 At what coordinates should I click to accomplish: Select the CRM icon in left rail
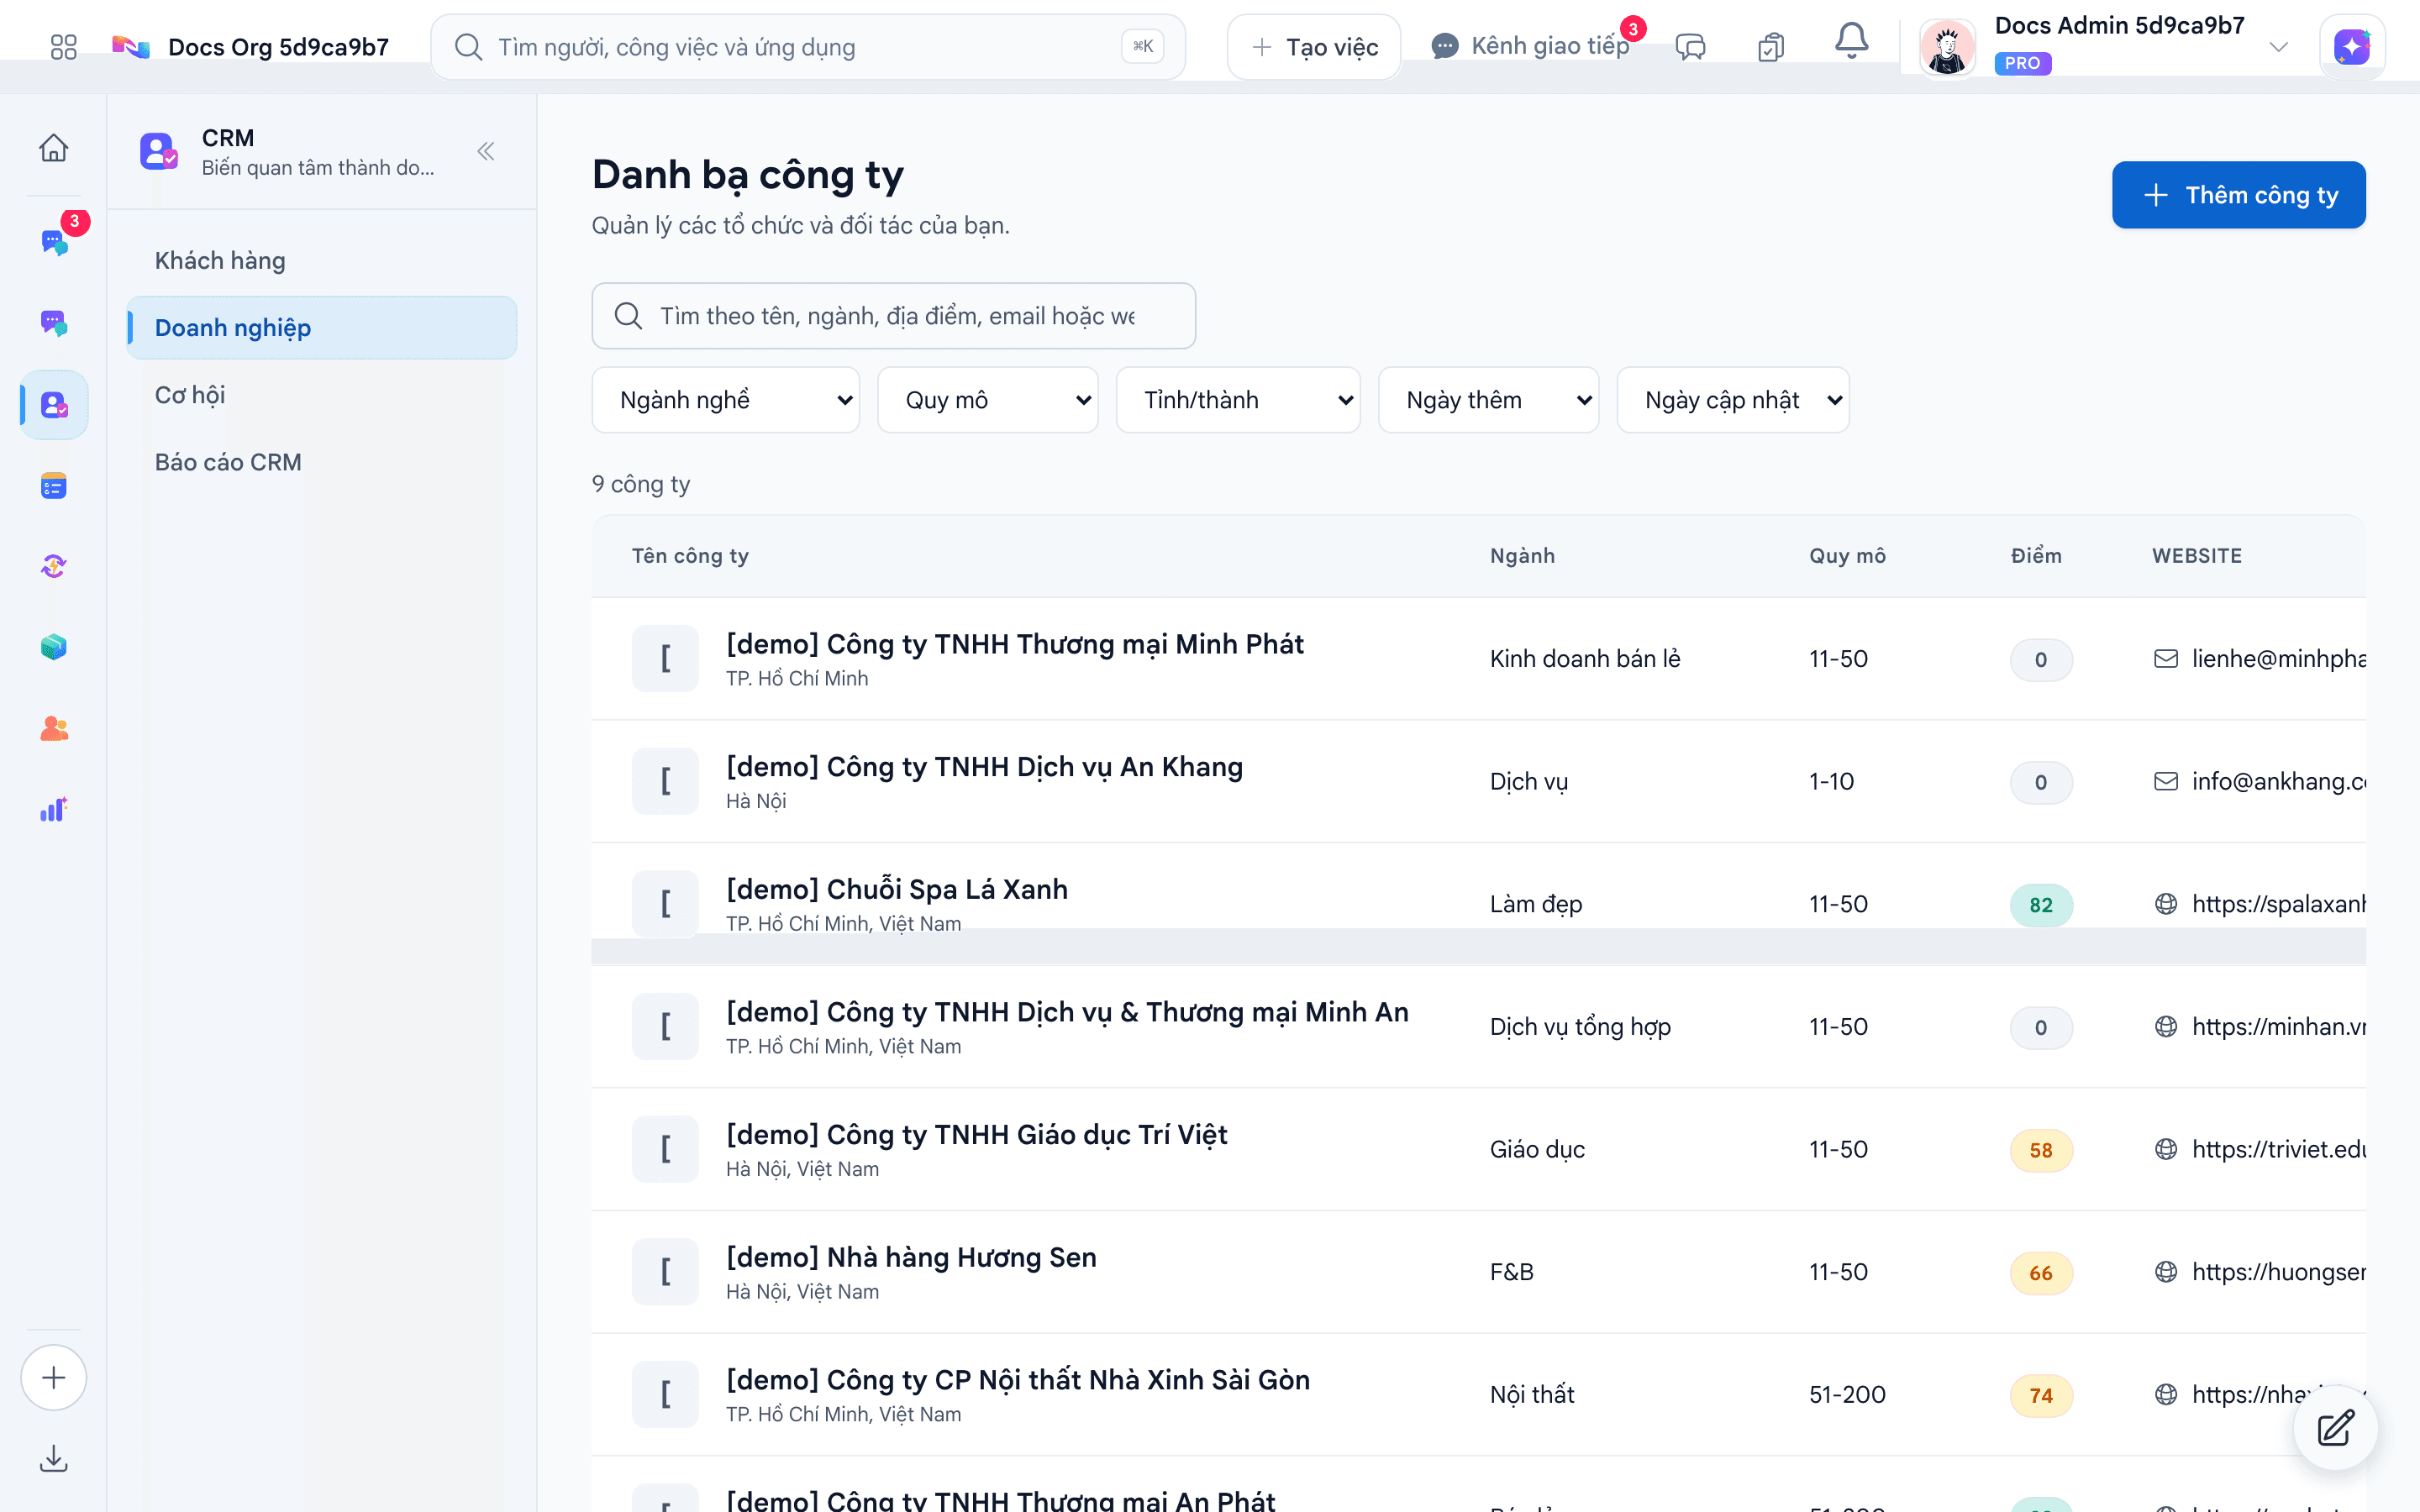pos(54,405)
